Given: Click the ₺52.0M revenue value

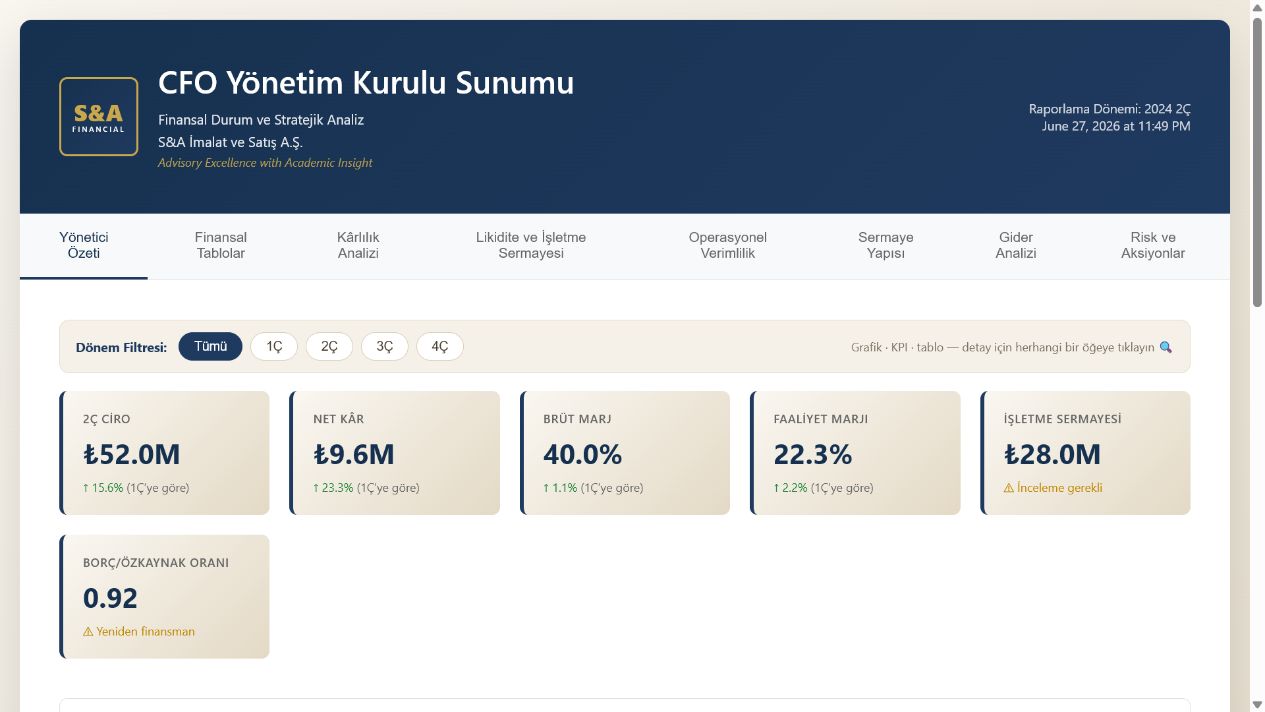Looking at the screenshot, I should point(132,455).
